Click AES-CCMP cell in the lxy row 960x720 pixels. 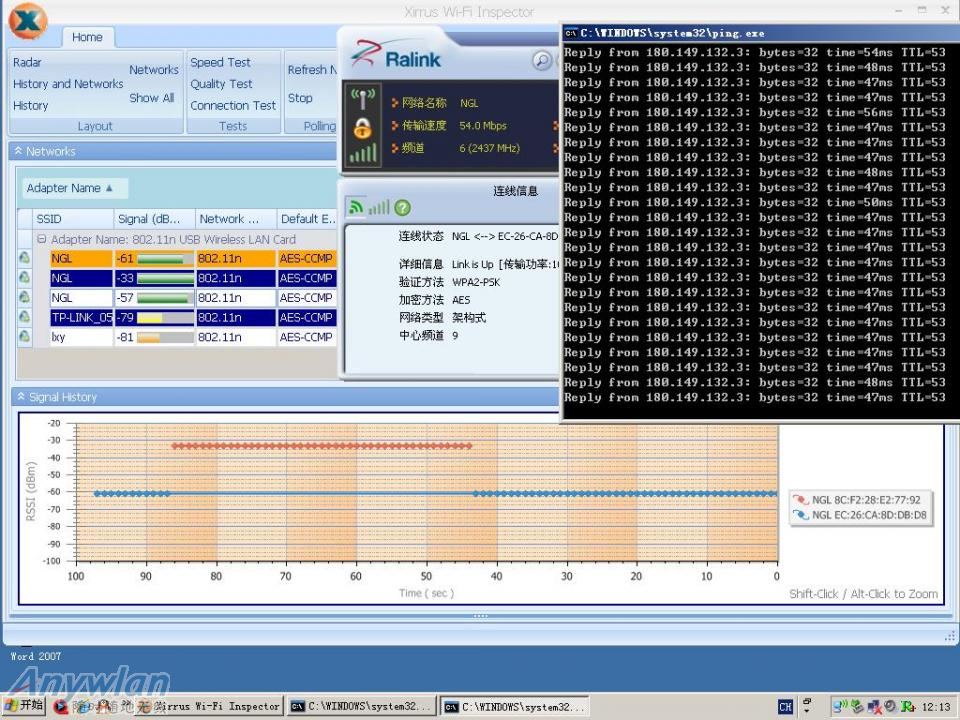pos(307,337)
